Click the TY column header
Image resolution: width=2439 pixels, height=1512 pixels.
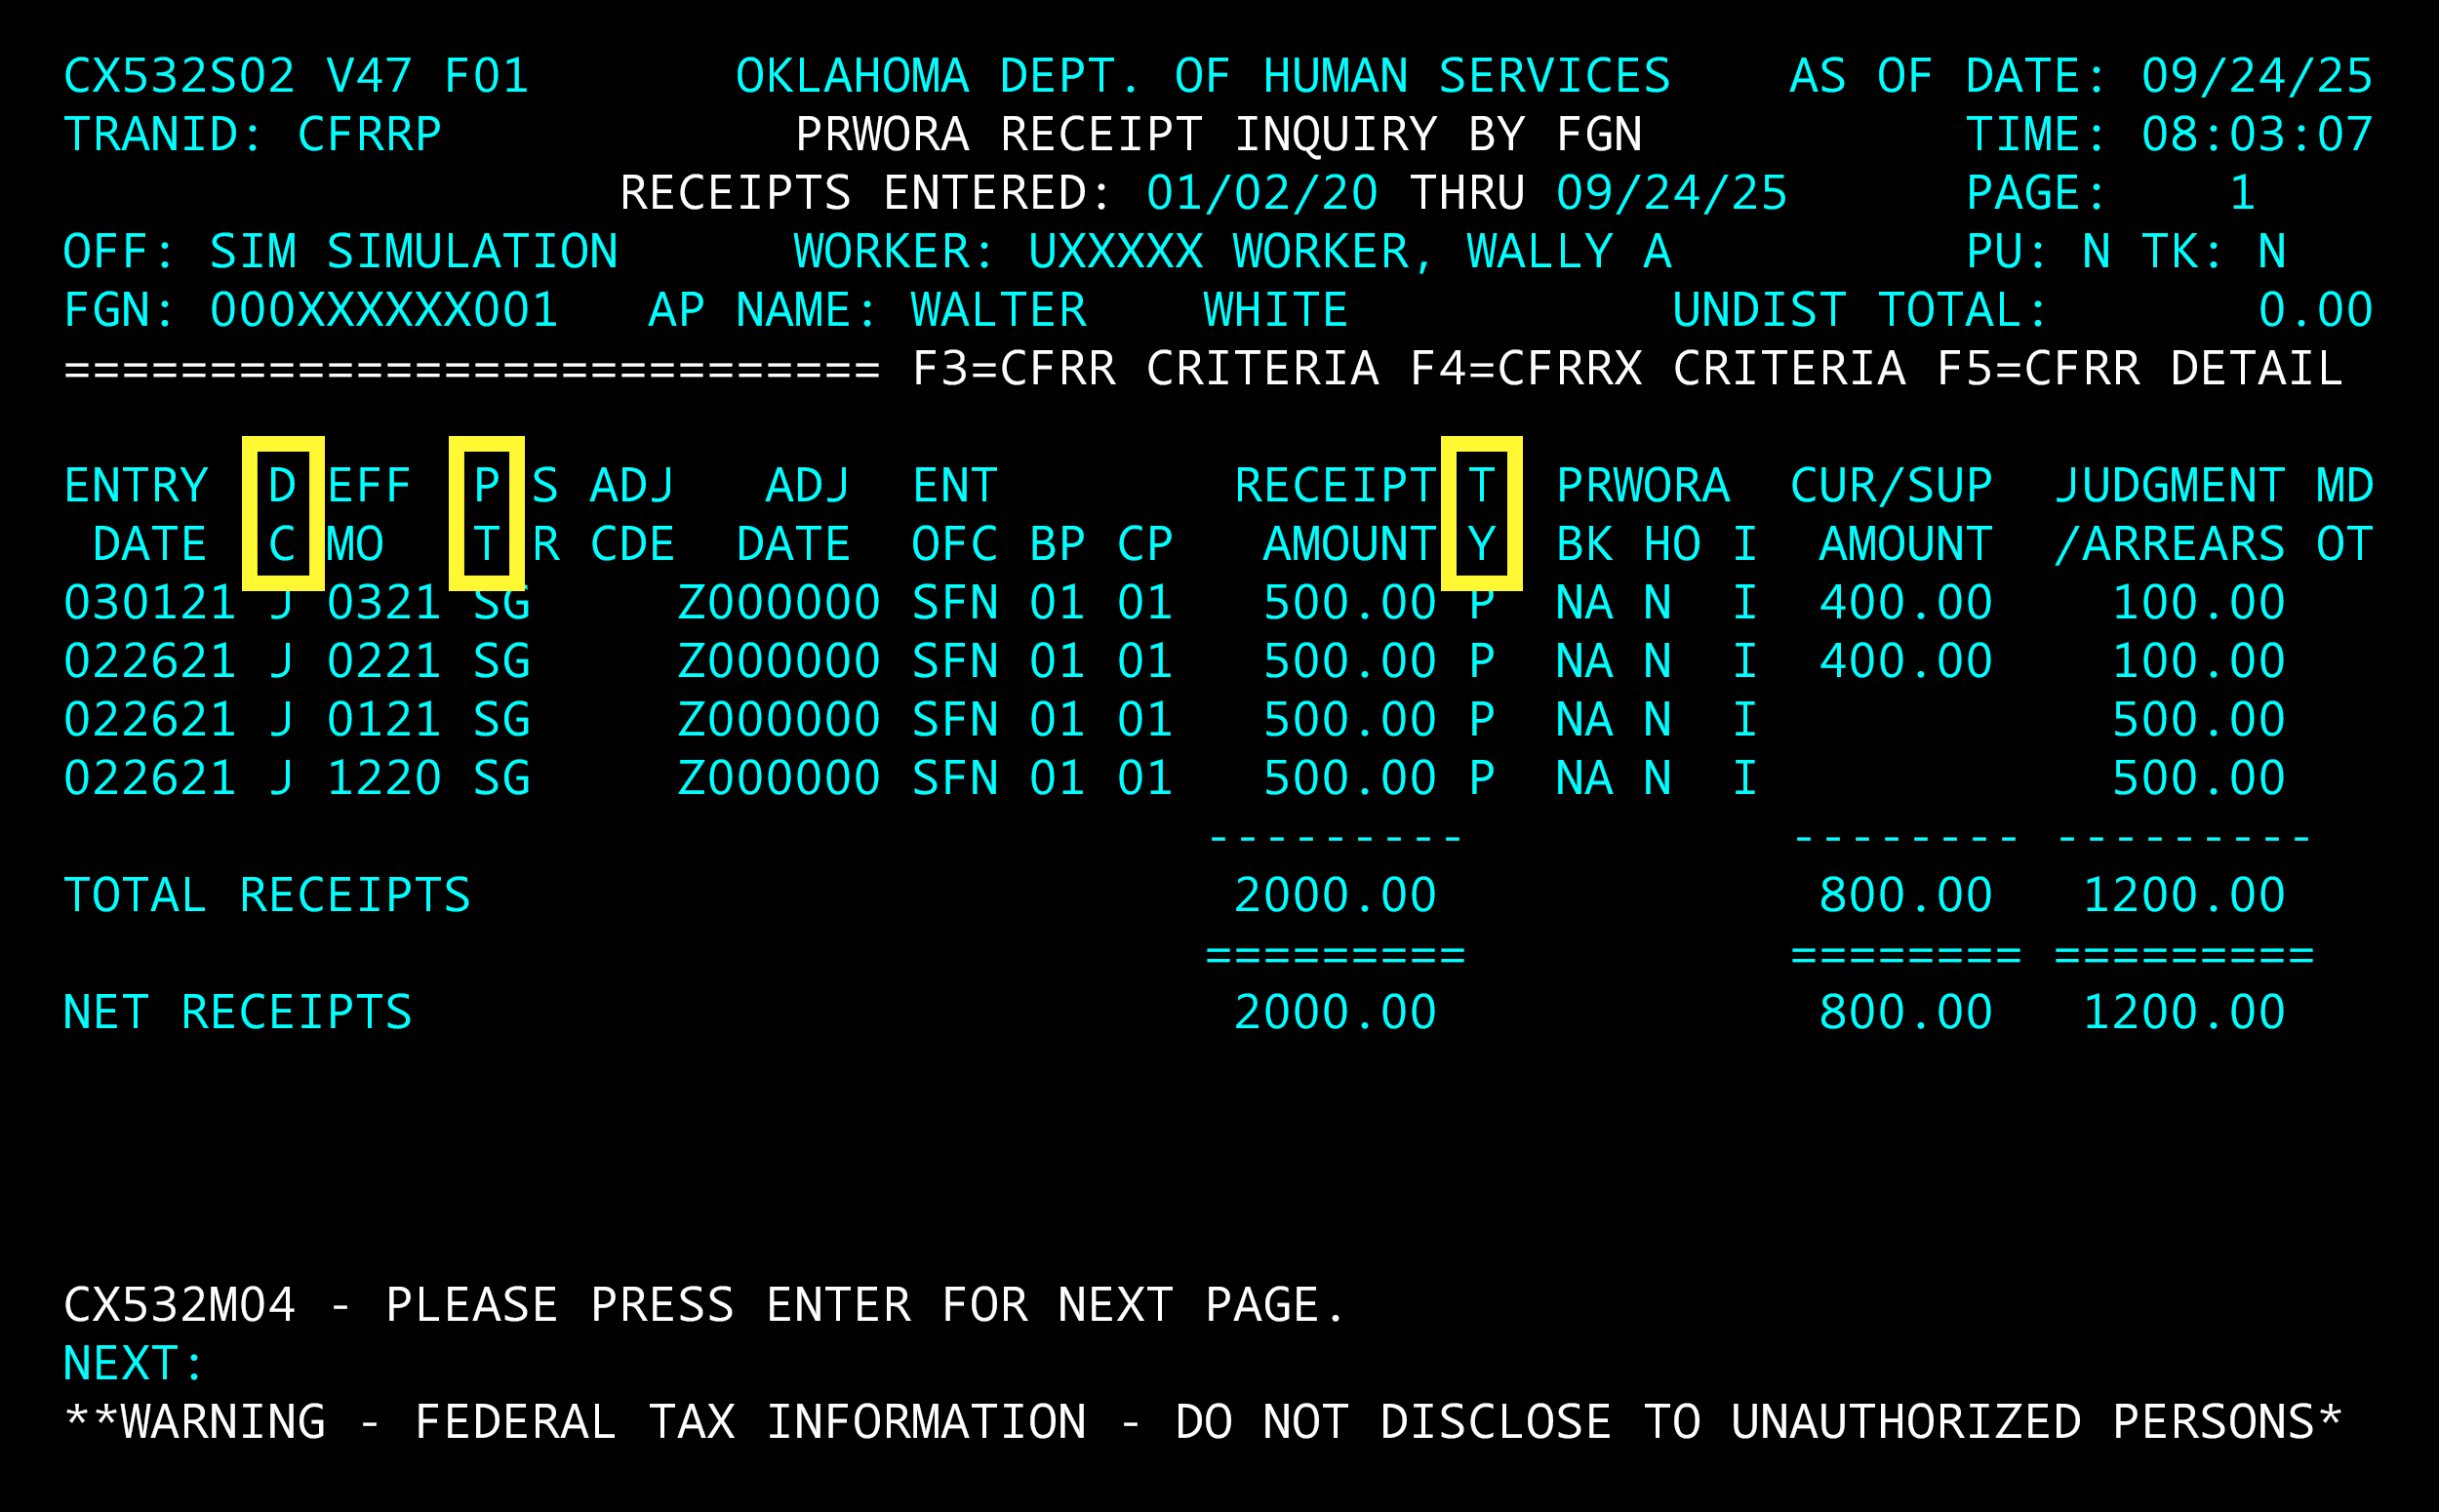tap(1482, 516)
